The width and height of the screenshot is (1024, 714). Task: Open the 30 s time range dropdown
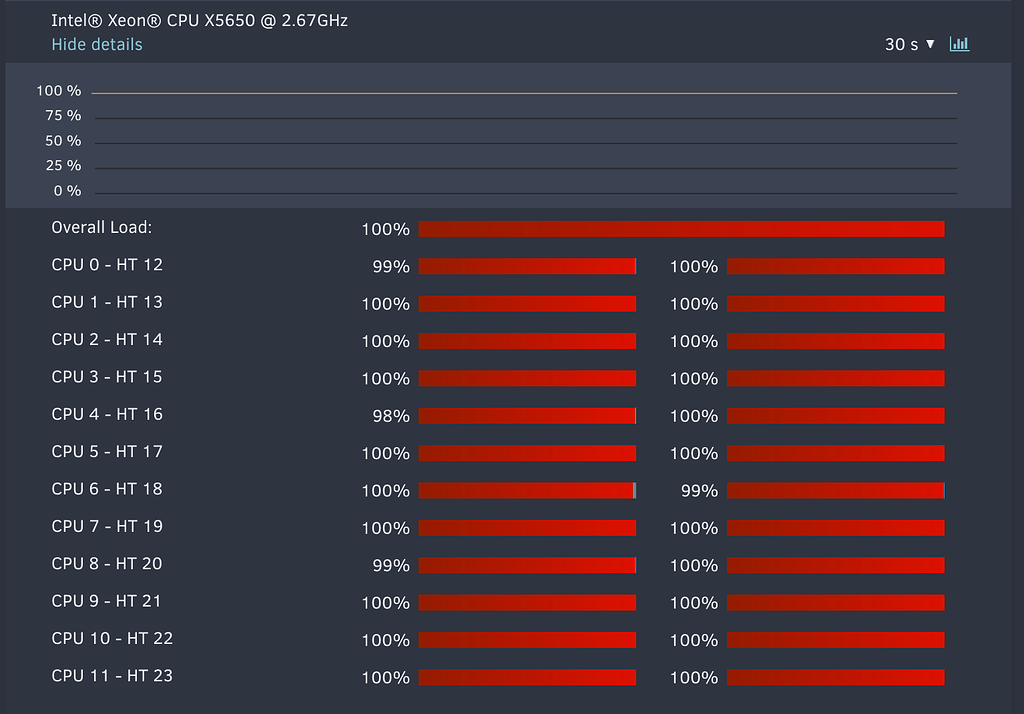pyautogui.click(x=910, y=44)
